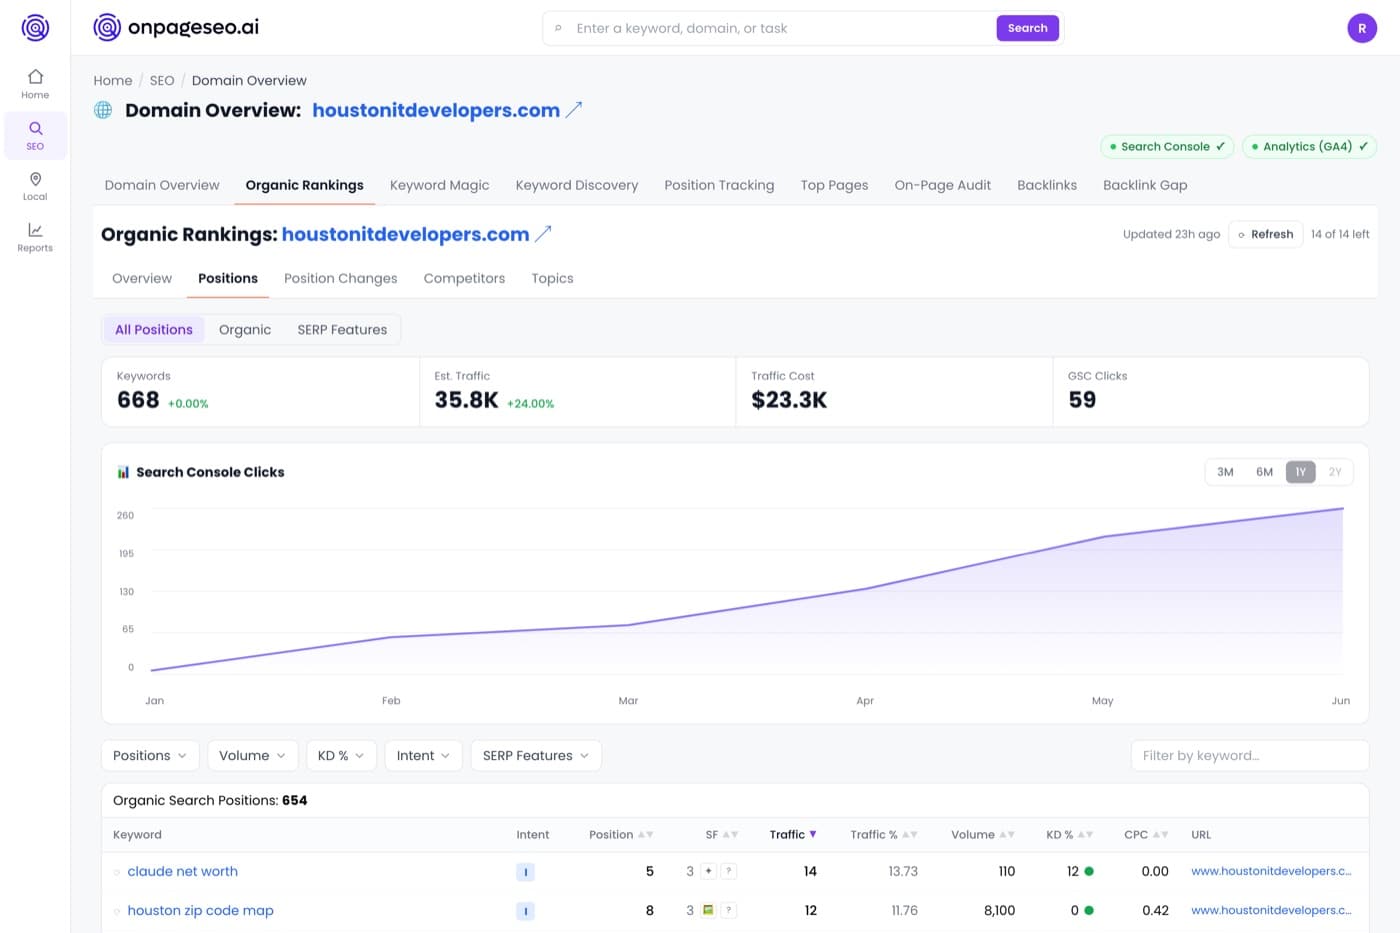Viewport: 1400px width, 933px height.
Task: Expand the Volume filter dropdown
Action: [253, 756]
